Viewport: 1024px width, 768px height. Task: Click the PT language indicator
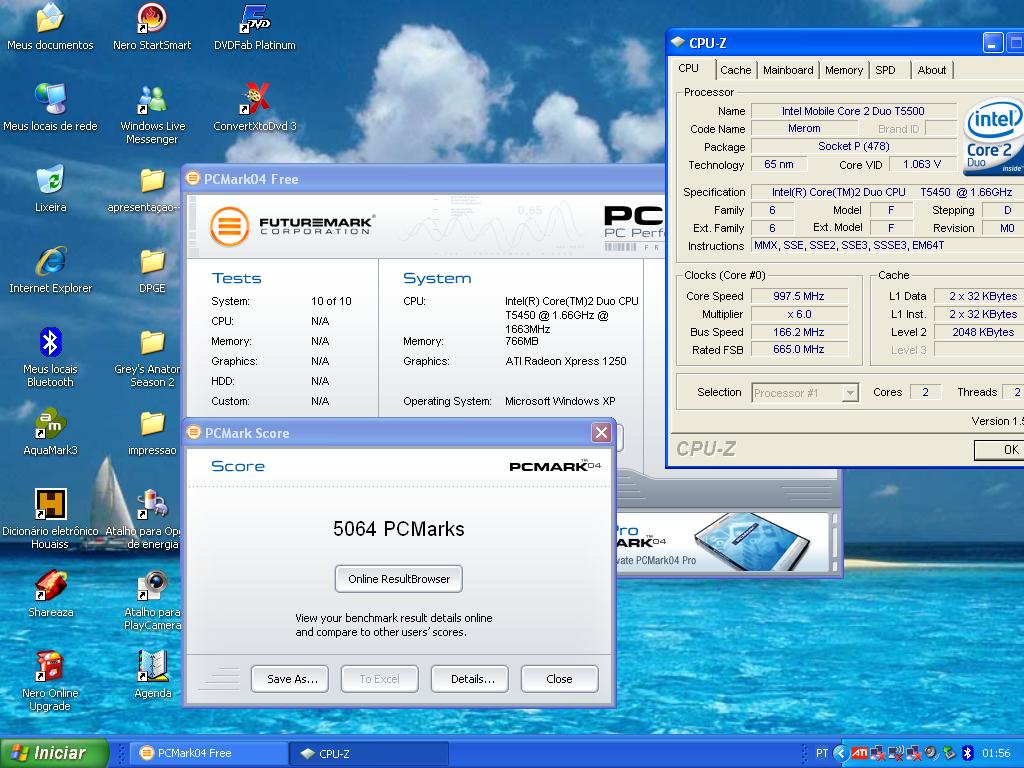(x=822, y=753)
